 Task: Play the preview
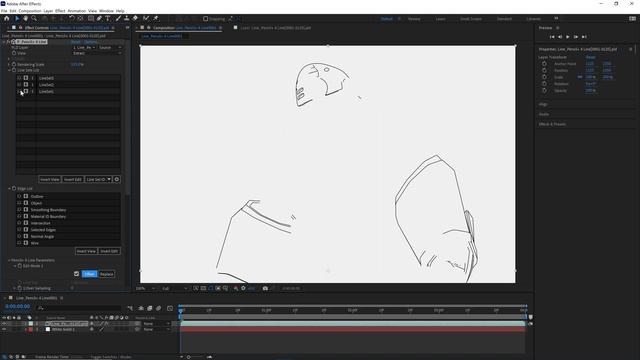pyautogui.click(x=568, y=37)
